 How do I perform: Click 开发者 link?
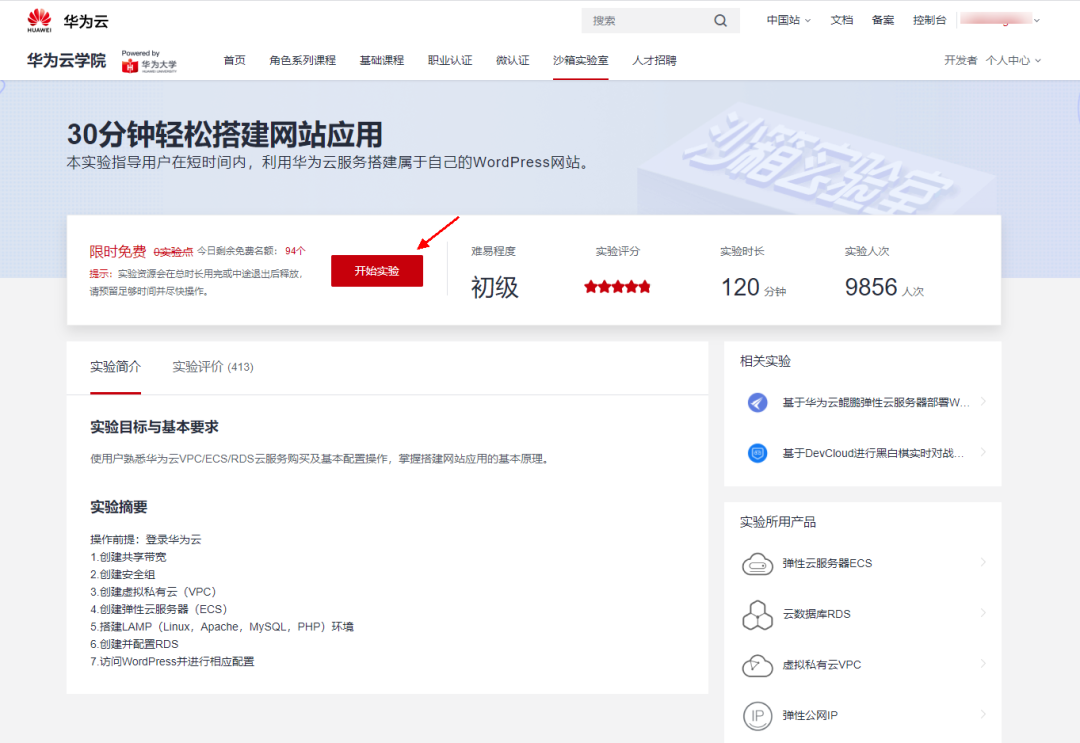coord(961,61)
